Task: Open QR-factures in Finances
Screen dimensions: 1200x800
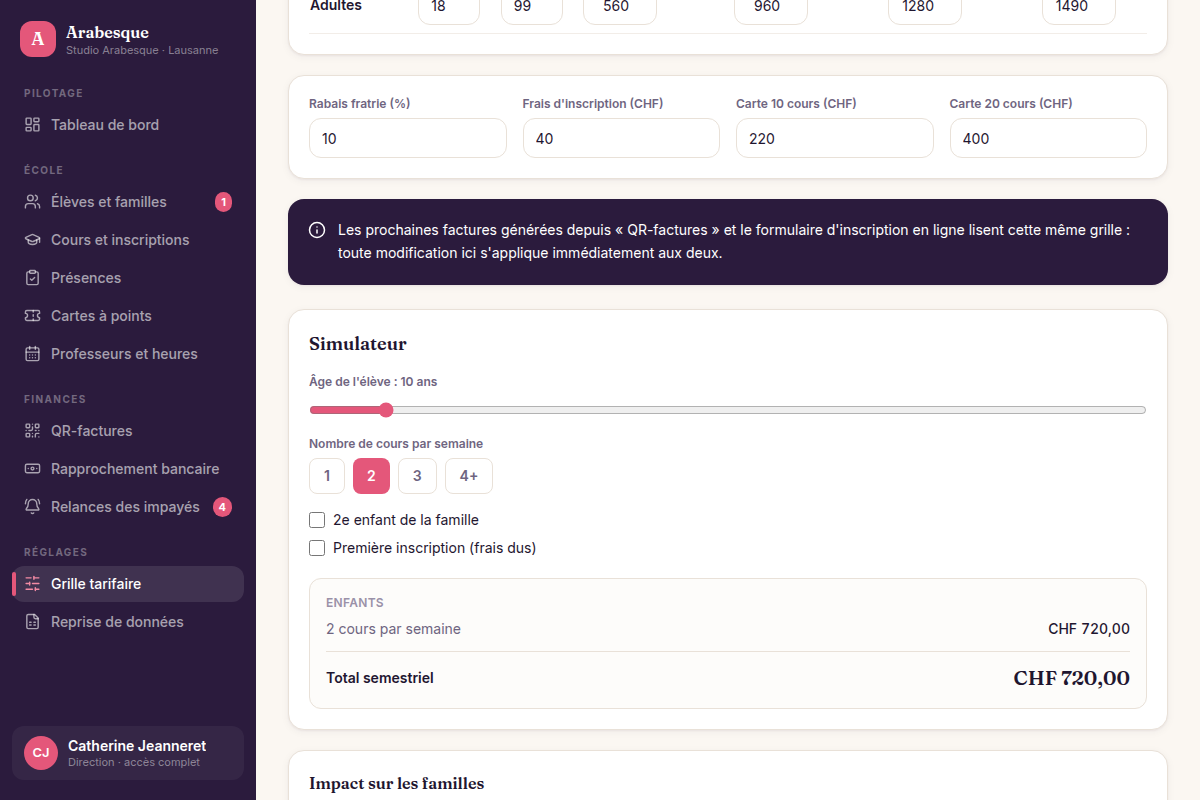Action: coord(128,431)
